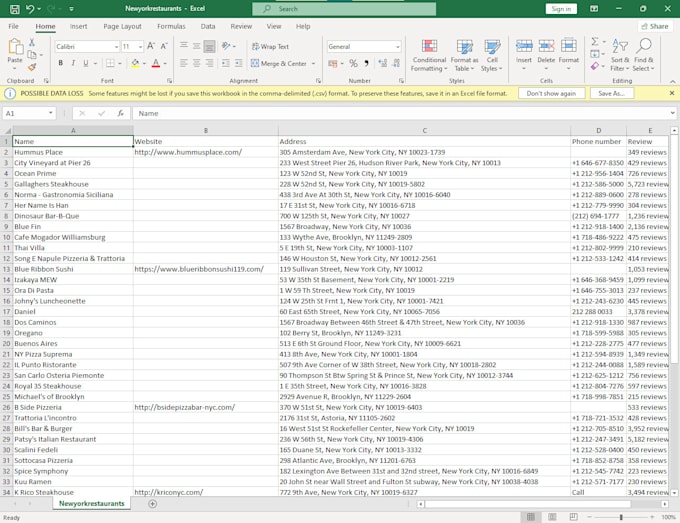Click the Save icon in title bar
The height and width of the screenshot is (523, 680).
tap(14, 9)
